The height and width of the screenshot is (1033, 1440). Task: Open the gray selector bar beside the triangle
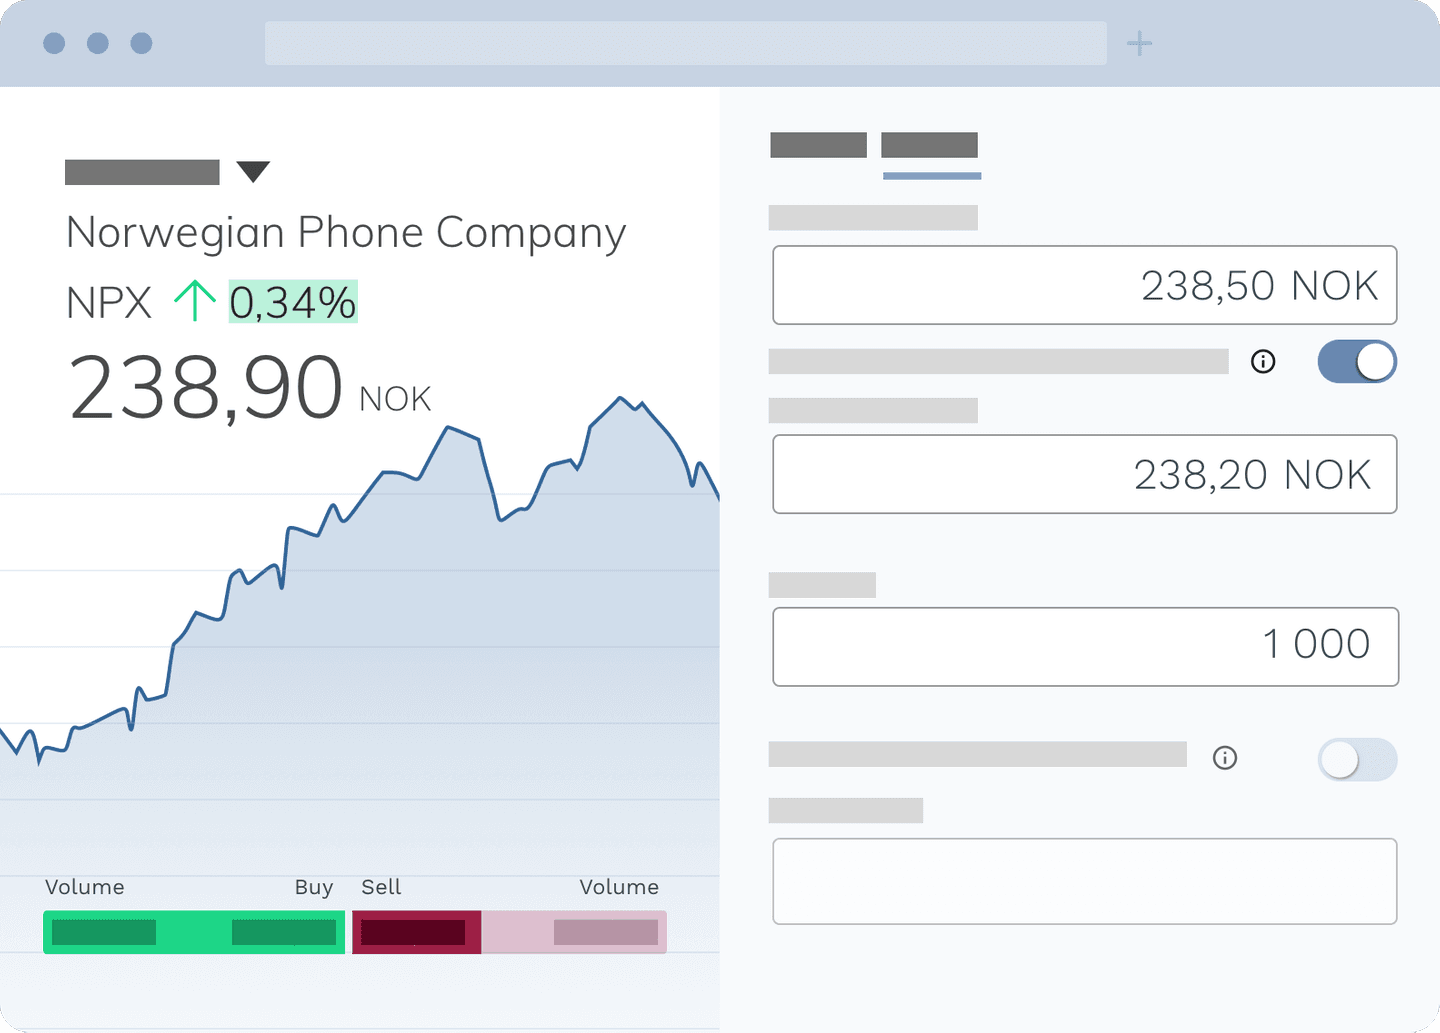(x=142, y=172)
